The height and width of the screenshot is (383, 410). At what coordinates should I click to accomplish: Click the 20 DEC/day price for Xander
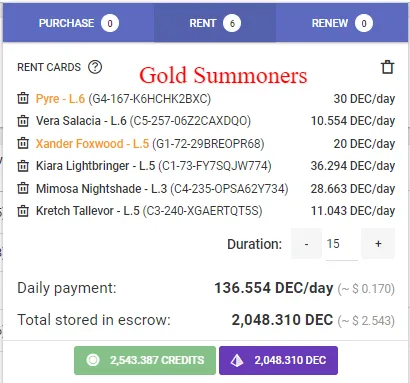[x=364, y=144]
